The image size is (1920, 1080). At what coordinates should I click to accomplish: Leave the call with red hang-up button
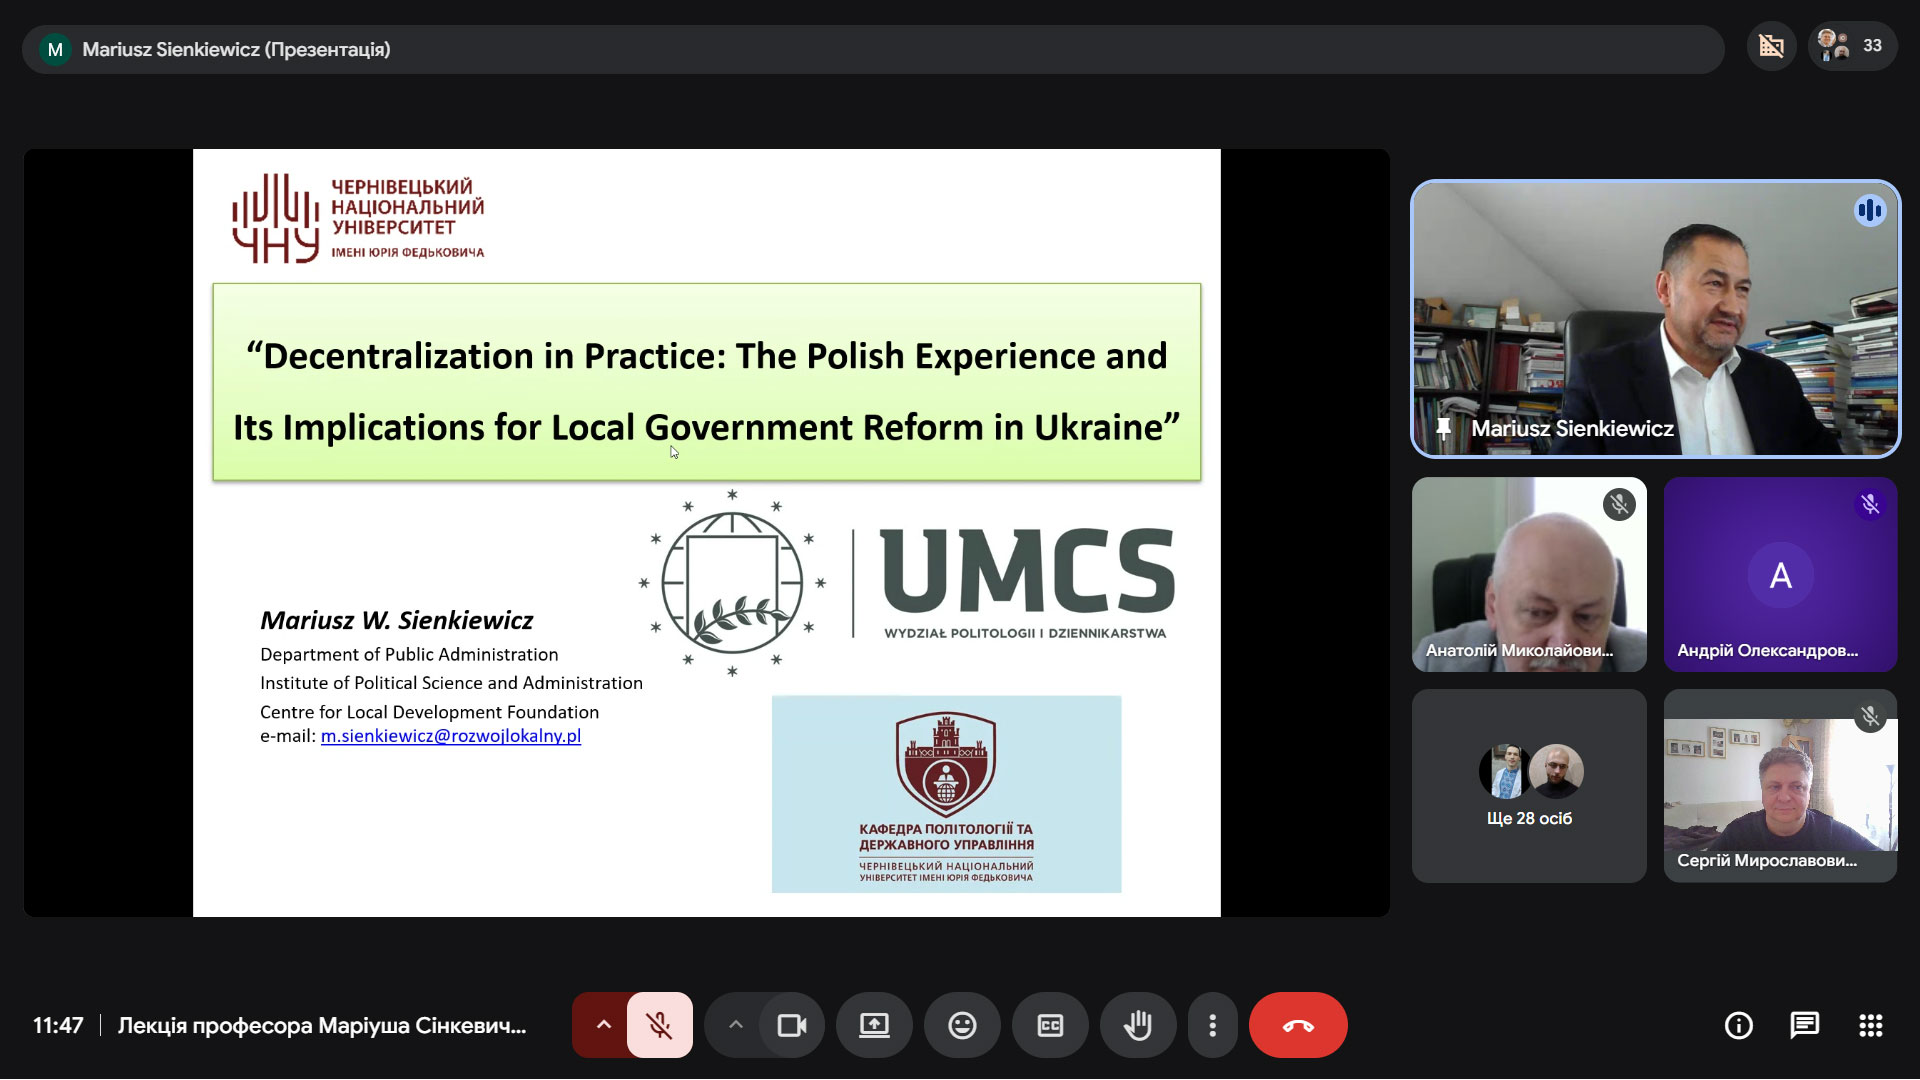1298,1025
